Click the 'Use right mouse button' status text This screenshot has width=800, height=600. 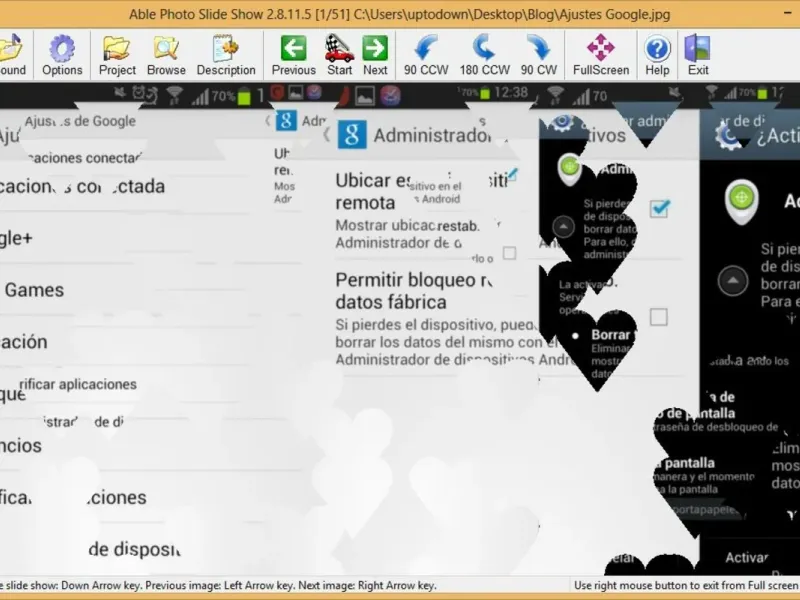[687, 585]
